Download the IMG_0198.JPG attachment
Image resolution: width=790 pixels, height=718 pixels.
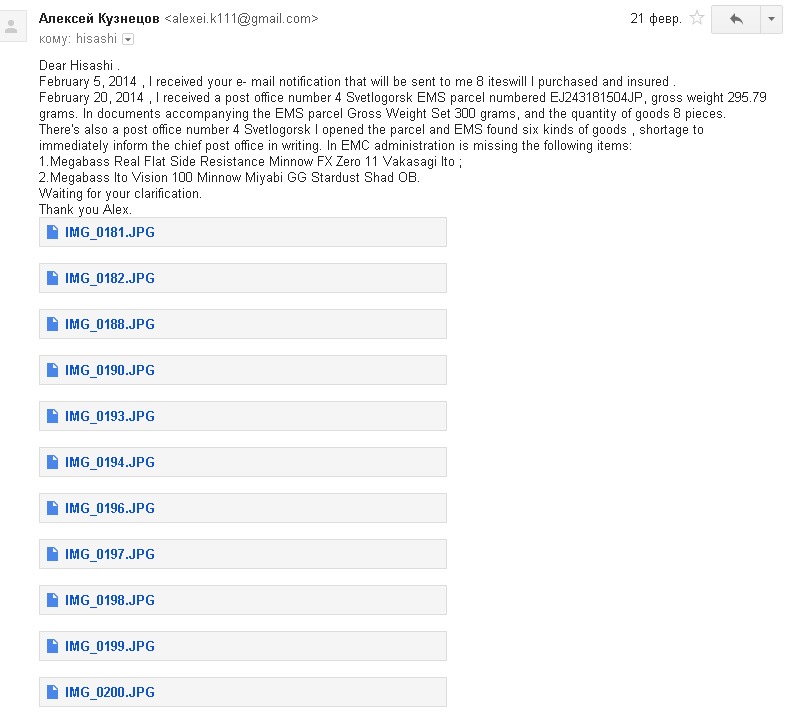point(243,600)
